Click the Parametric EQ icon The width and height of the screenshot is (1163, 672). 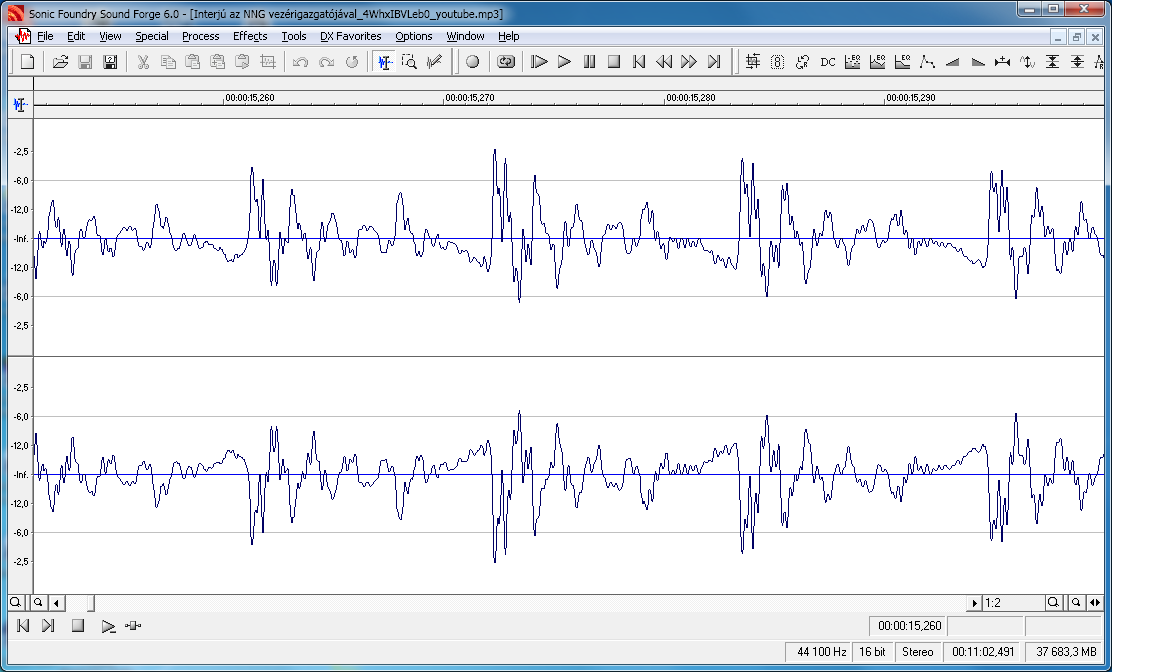(903, 62)
